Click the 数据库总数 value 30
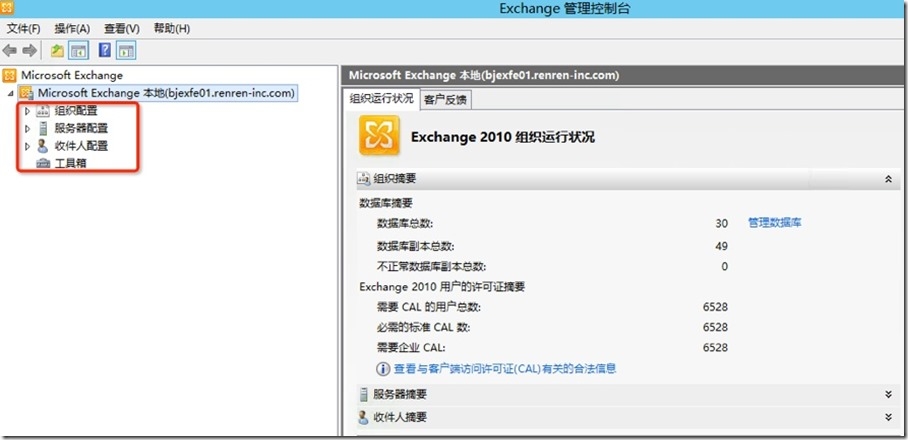Image resolution: width=908 pixels, height=440 pixels. click(x=722, y=223)
